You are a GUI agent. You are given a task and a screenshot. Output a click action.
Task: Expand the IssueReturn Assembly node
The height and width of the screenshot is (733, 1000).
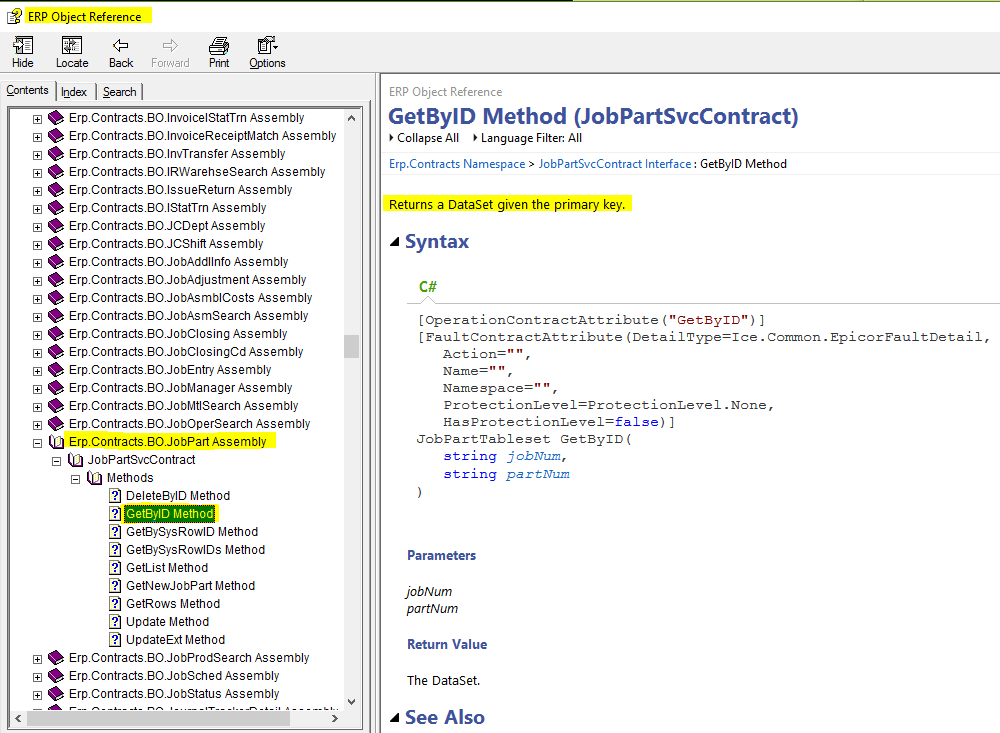[x=37, y=191]
